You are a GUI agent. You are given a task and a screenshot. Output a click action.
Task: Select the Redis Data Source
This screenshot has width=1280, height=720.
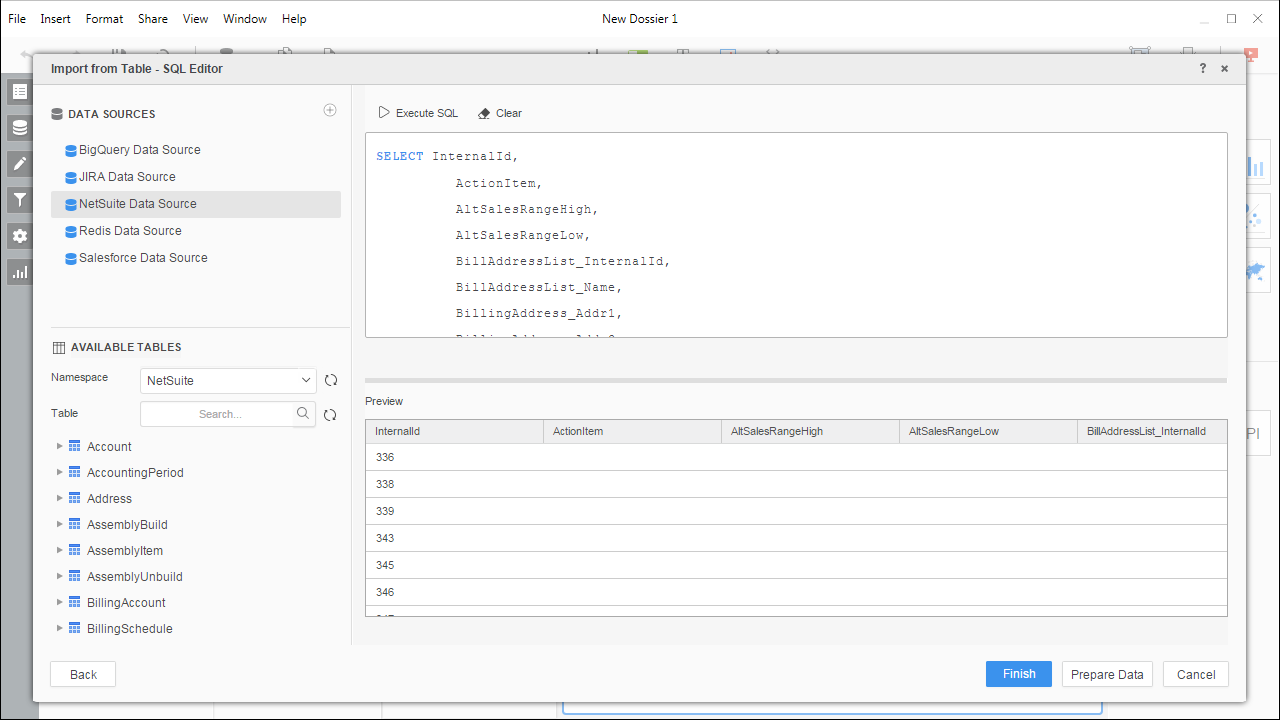pyautogui.click(x=130, y=231)
